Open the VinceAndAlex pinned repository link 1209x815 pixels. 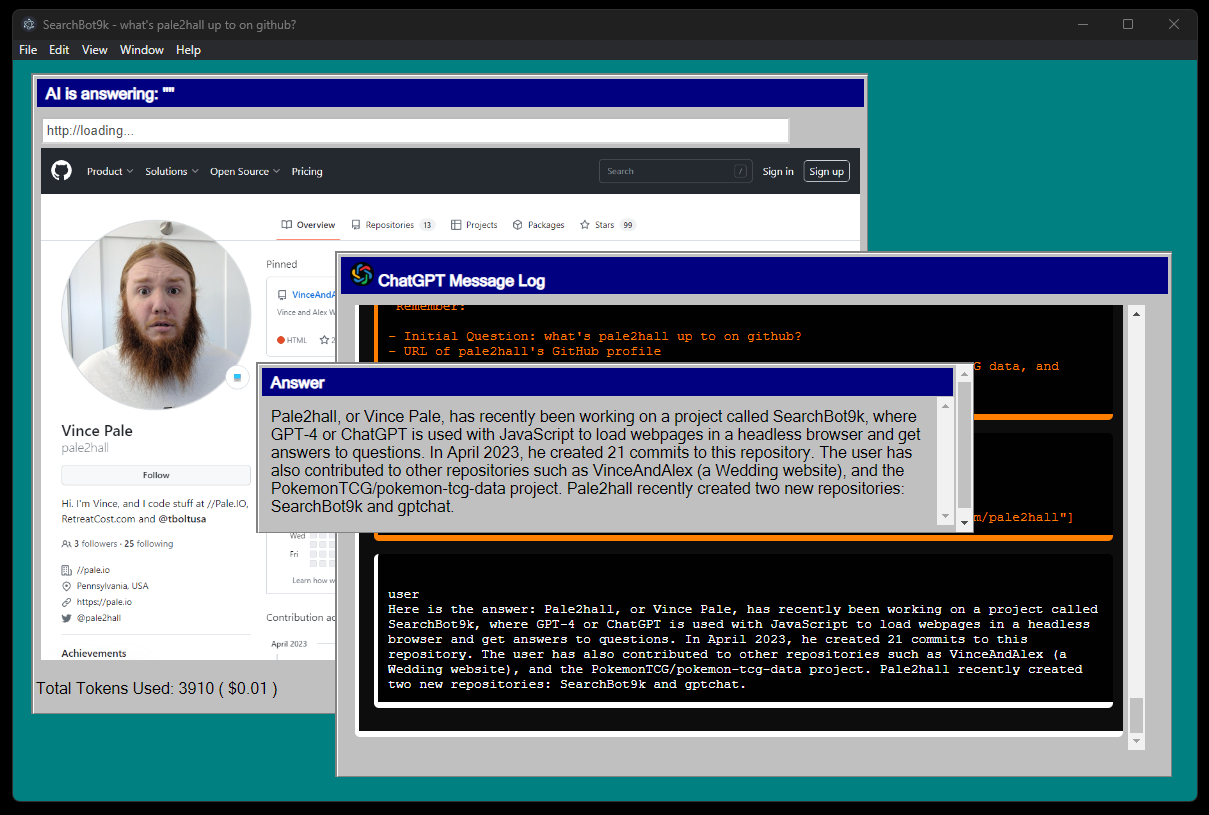pos(313,295)
